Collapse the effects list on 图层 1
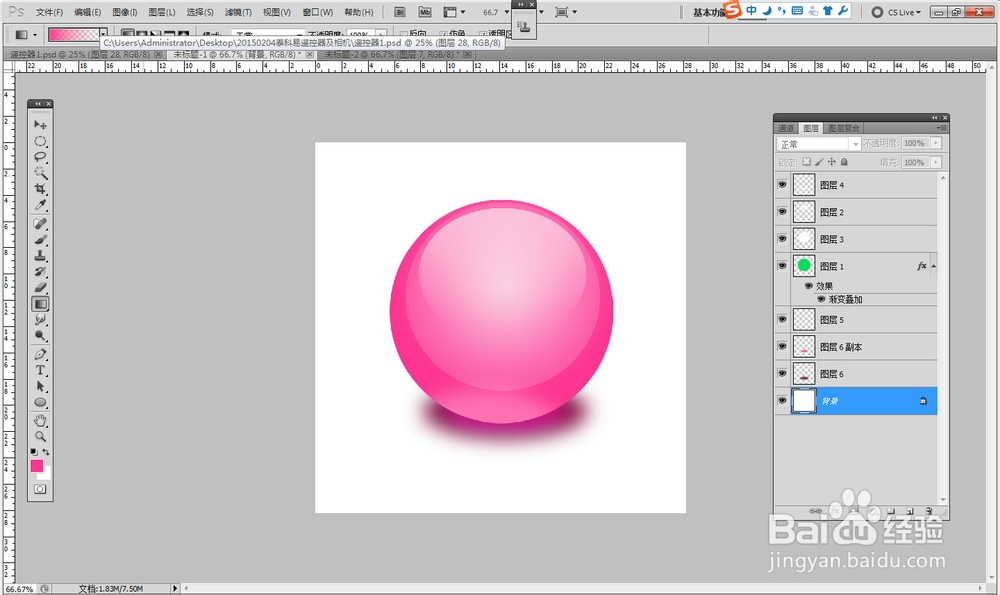The image size is (1000, 595). click(934, 267)
